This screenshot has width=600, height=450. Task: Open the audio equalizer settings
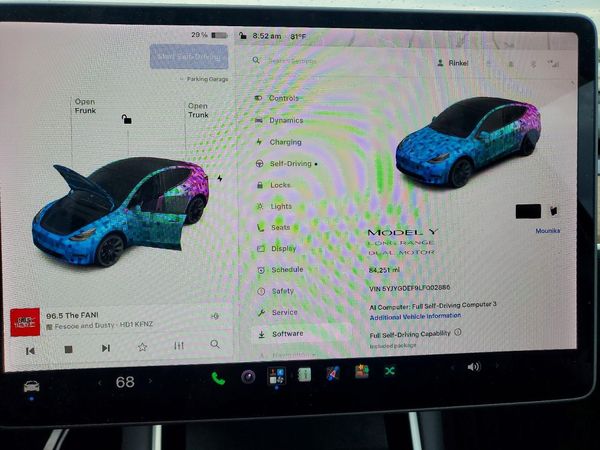pyautogui.click(x=179, y=346)
